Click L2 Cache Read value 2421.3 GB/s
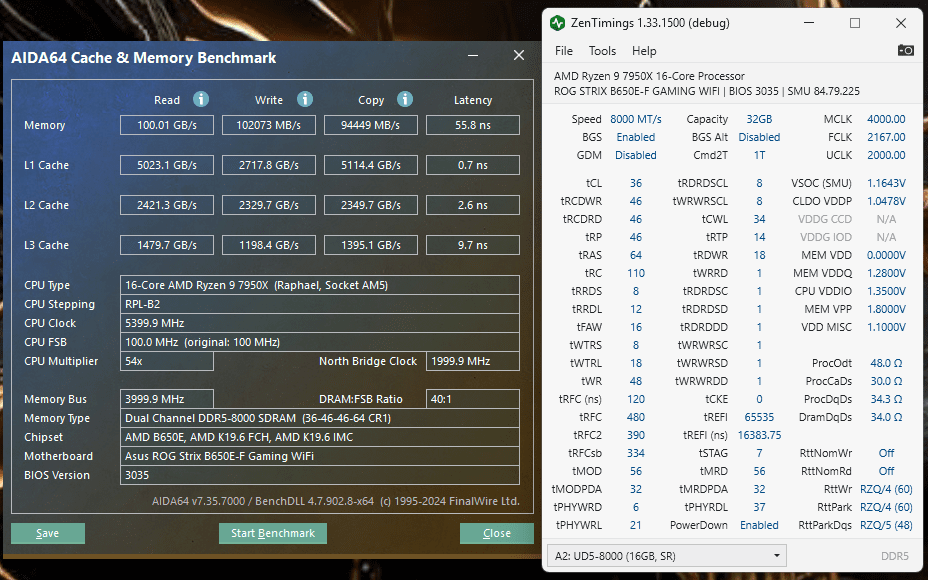The height and width of the screenshot is (580, 928). pos(167,205)
